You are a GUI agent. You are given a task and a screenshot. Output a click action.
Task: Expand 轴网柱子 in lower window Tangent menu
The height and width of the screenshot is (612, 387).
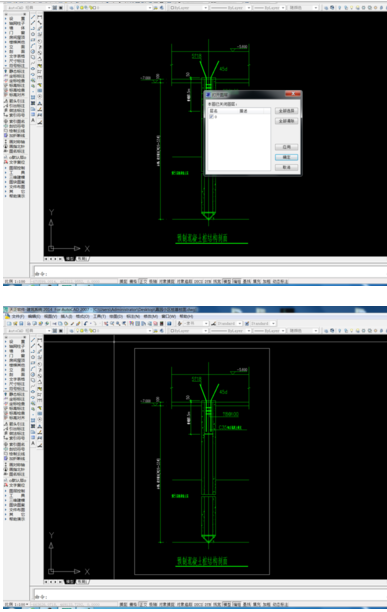(17, 346)
